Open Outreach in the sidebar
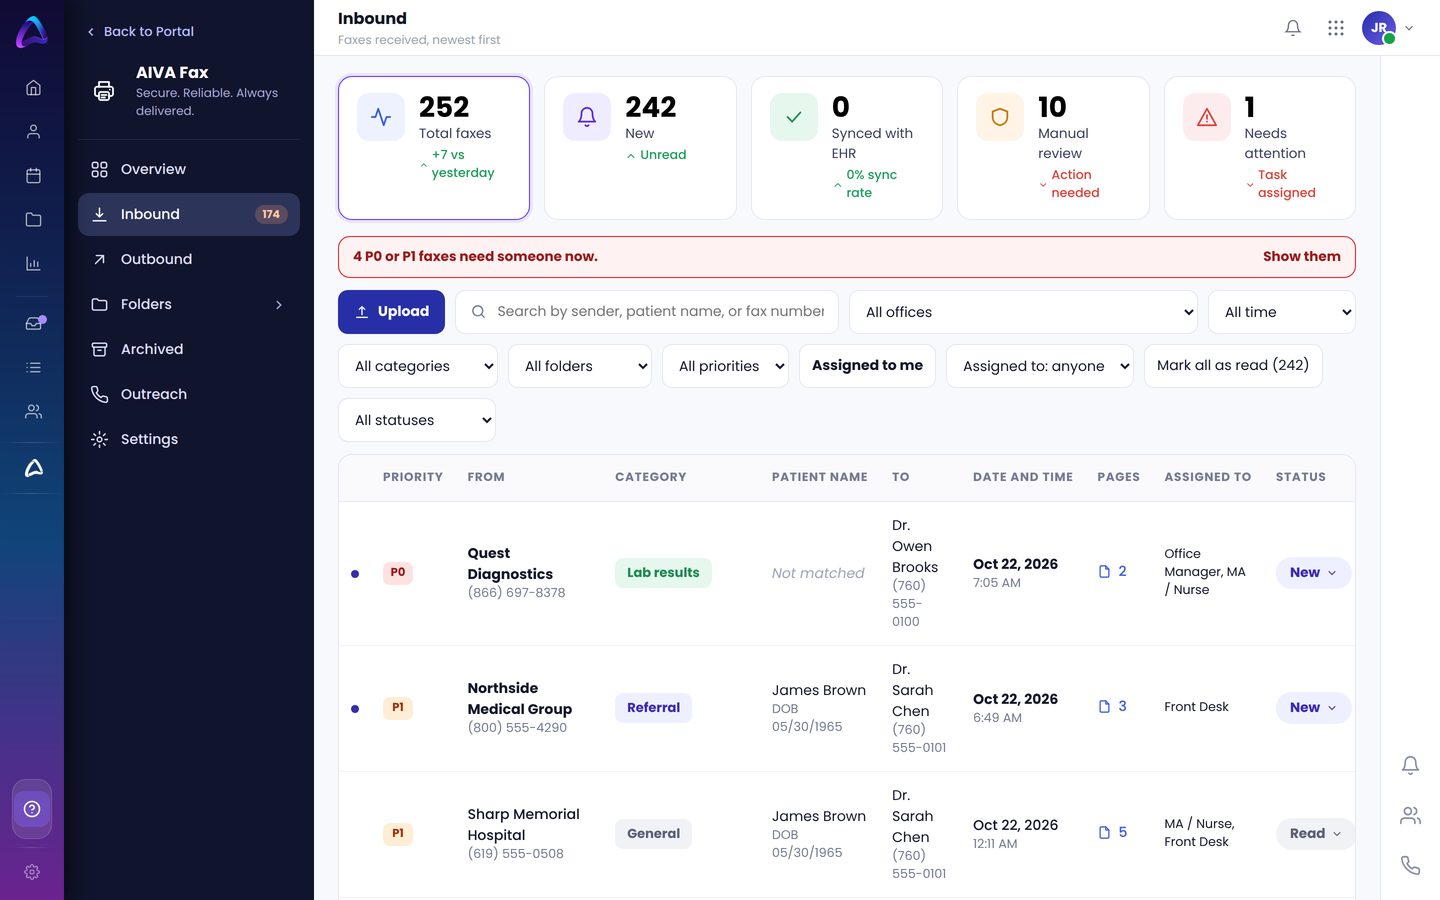Image resolution: width=1440 pixels, height=900 pixels. click(x=189, y=395)
